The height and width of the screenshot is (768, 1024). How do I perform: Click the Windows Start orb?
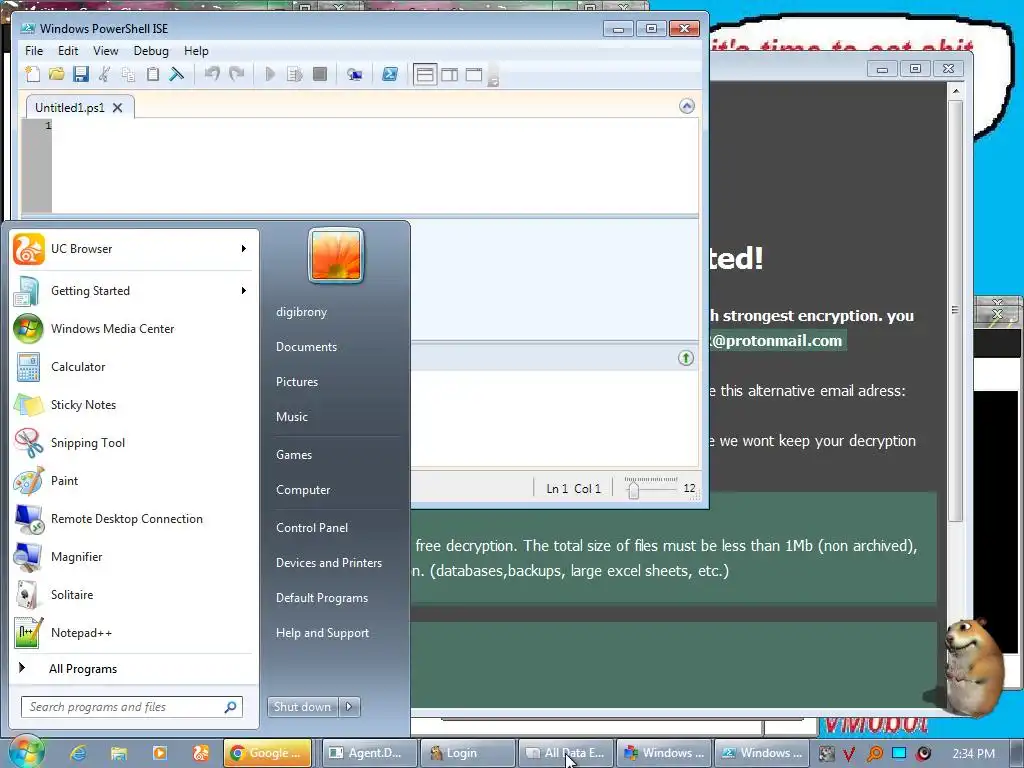coord(26,752)
